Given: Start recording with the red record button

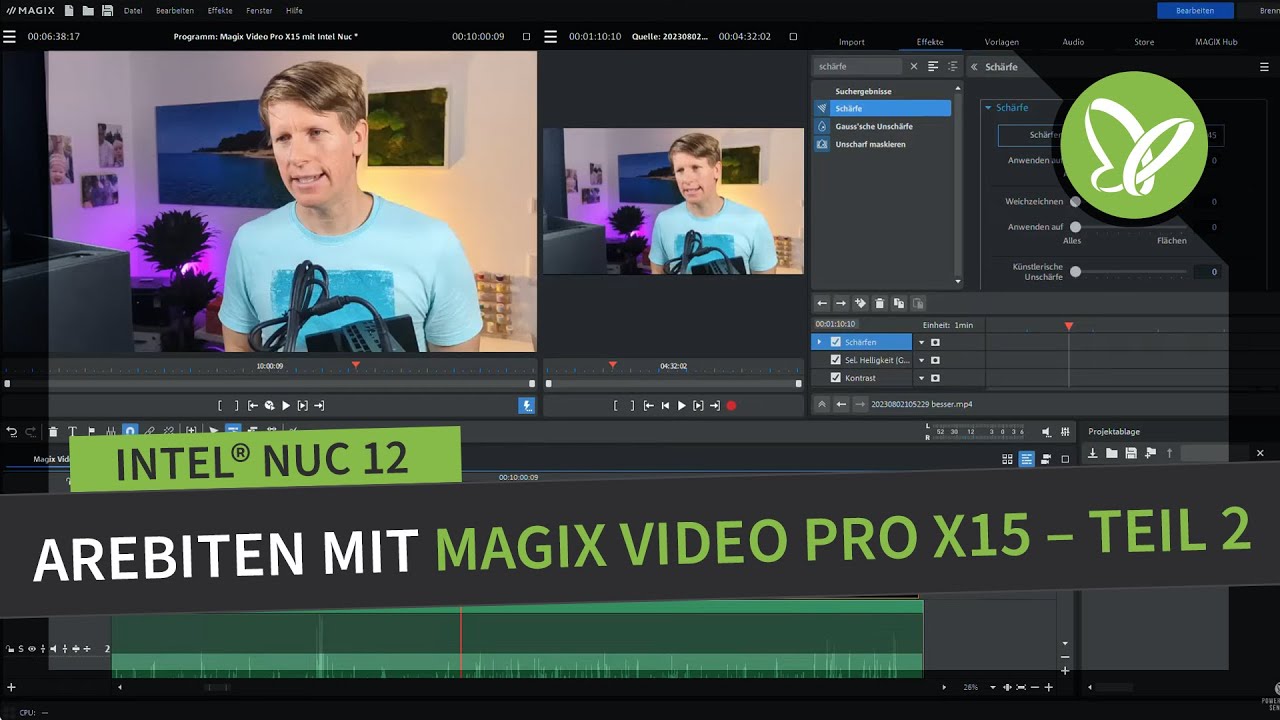Looking at the screenshot, I should point(731,406).
